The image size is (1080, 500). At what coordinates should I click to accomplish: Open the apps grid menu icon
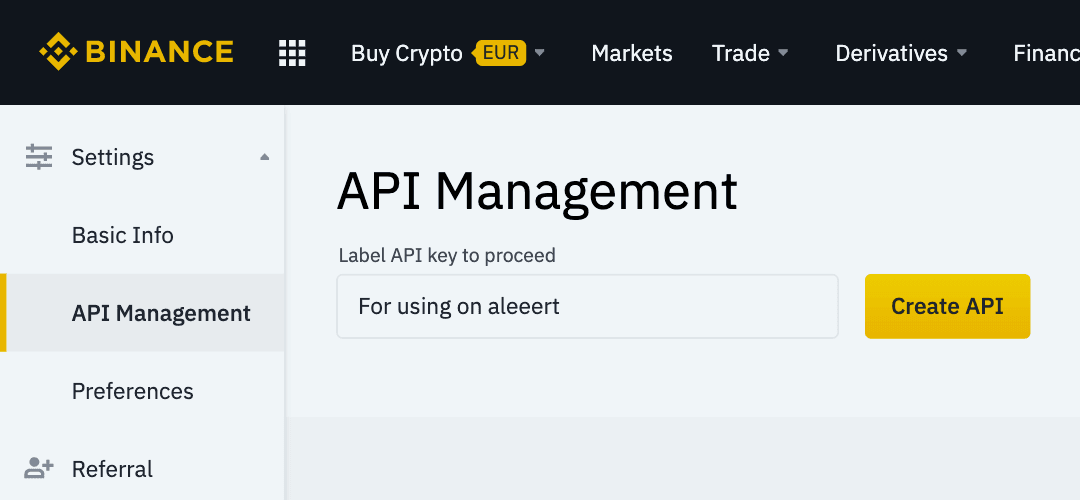tap(292, 53)
